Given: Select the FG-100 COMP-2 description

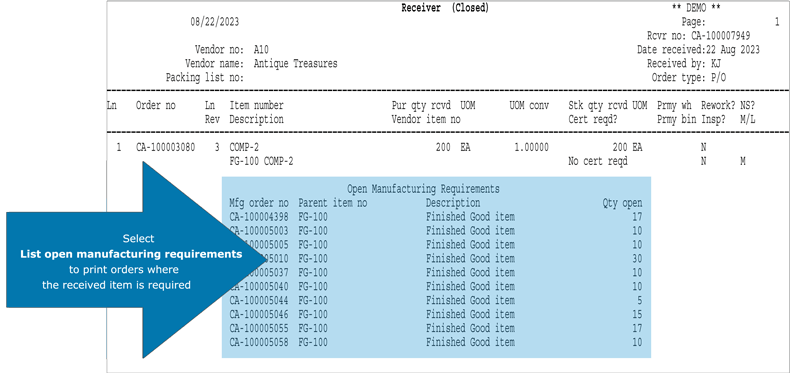Looking at the screenshot, I should [261, 161].
